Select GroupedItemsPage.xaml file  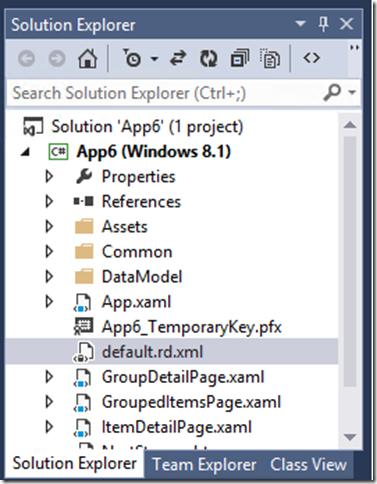(x=191, y=402)
